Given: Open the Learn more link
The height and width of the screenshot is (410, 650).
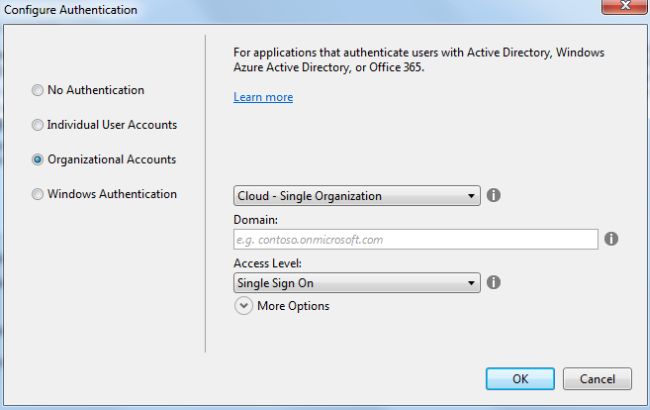Looking at the screenshot, I should (x=263, y=97).
